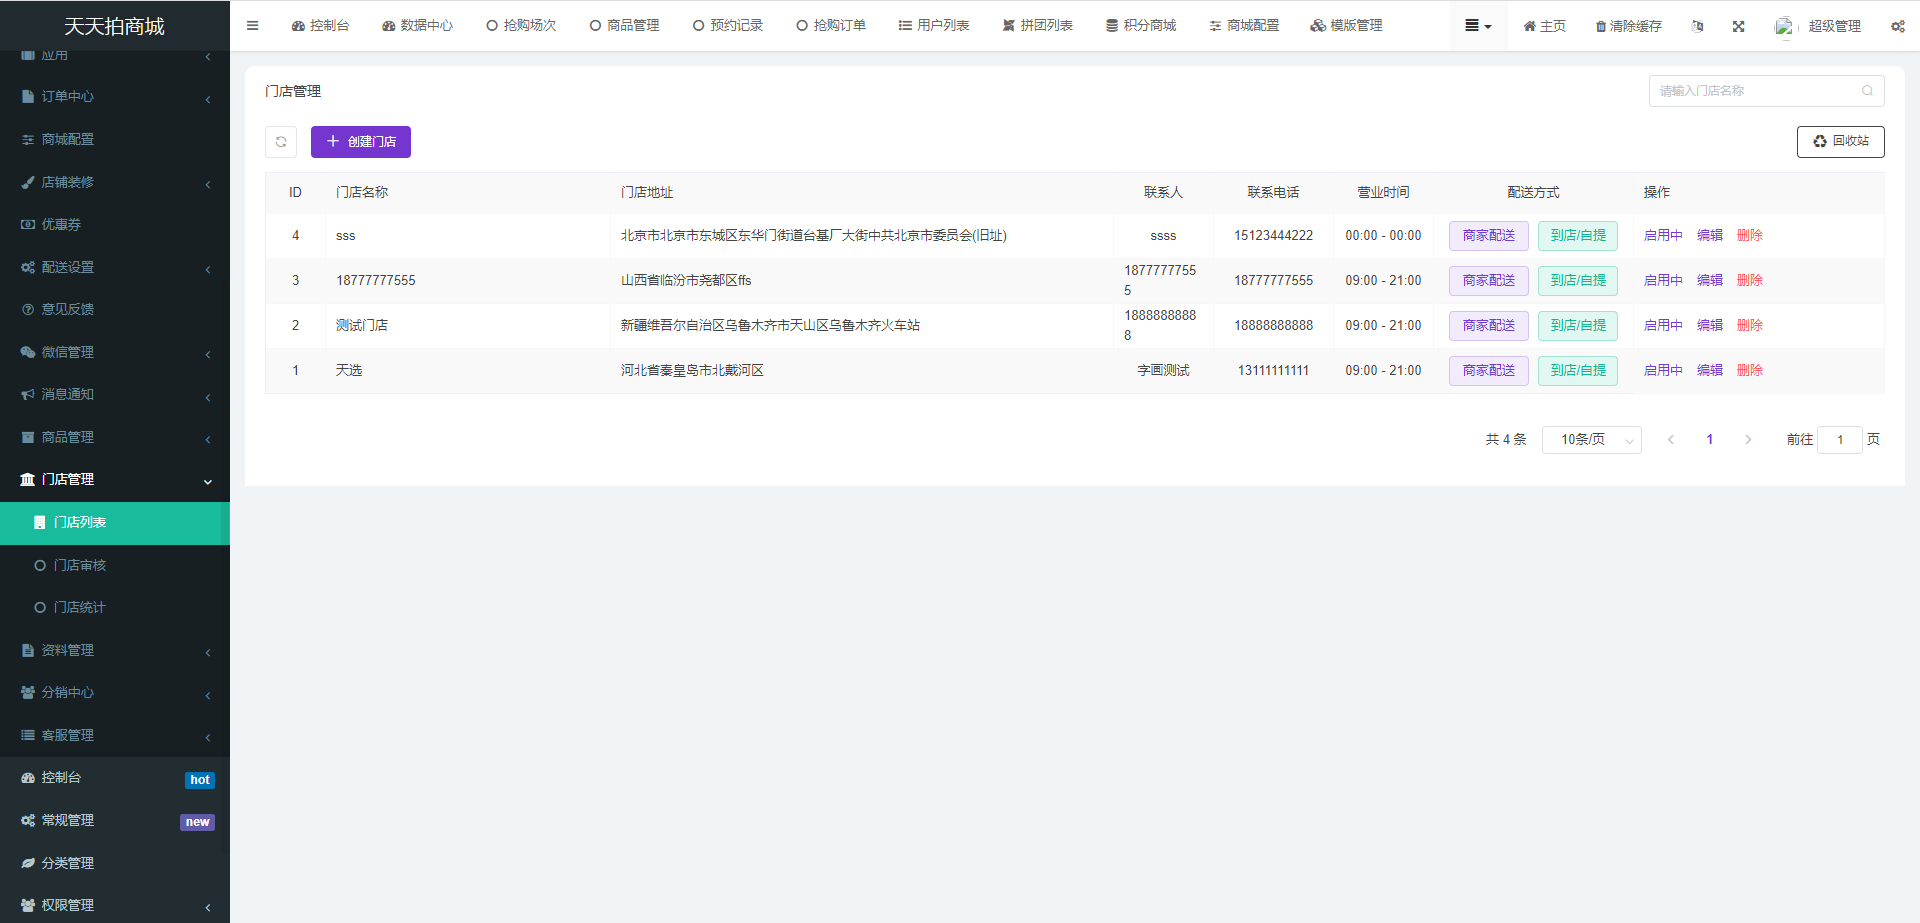Click the search magnifier icon in store search
The height and width of the screenshot is (923, 1920).
coord(1867,91)
